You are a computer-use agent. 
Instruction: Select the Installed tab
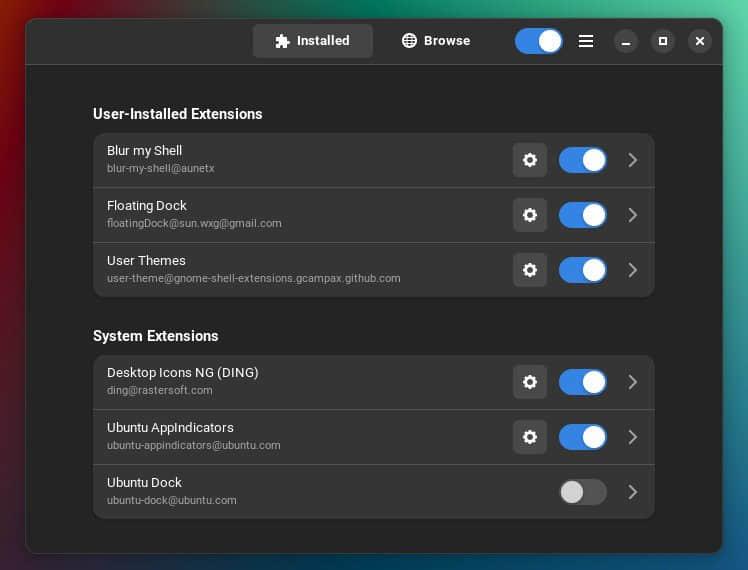coord(312,41)
